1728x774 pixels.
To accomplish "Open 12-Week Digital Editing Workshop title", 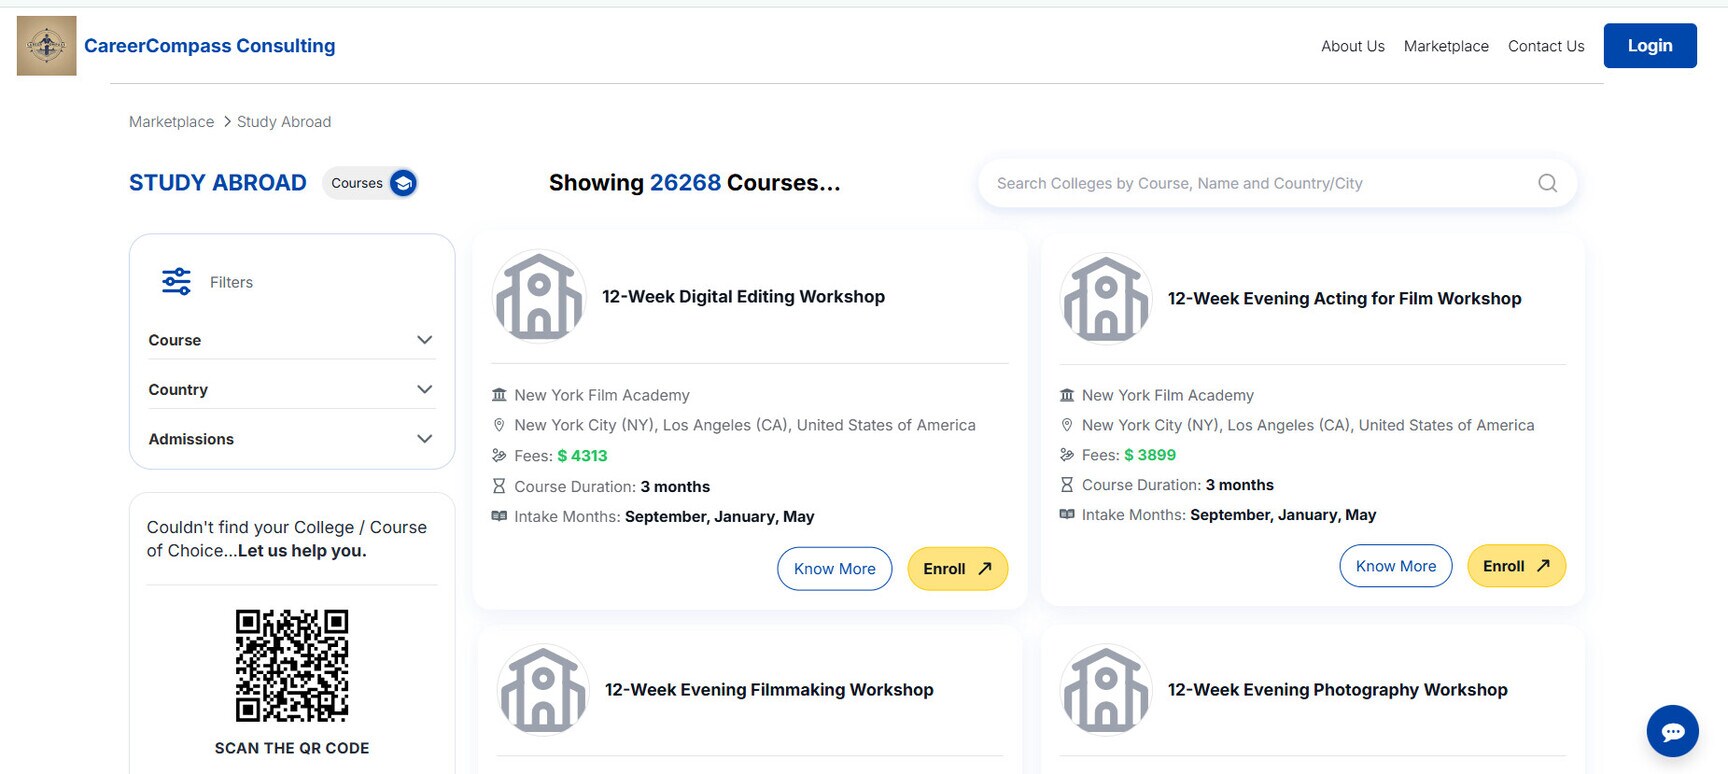I will point(743,297).
